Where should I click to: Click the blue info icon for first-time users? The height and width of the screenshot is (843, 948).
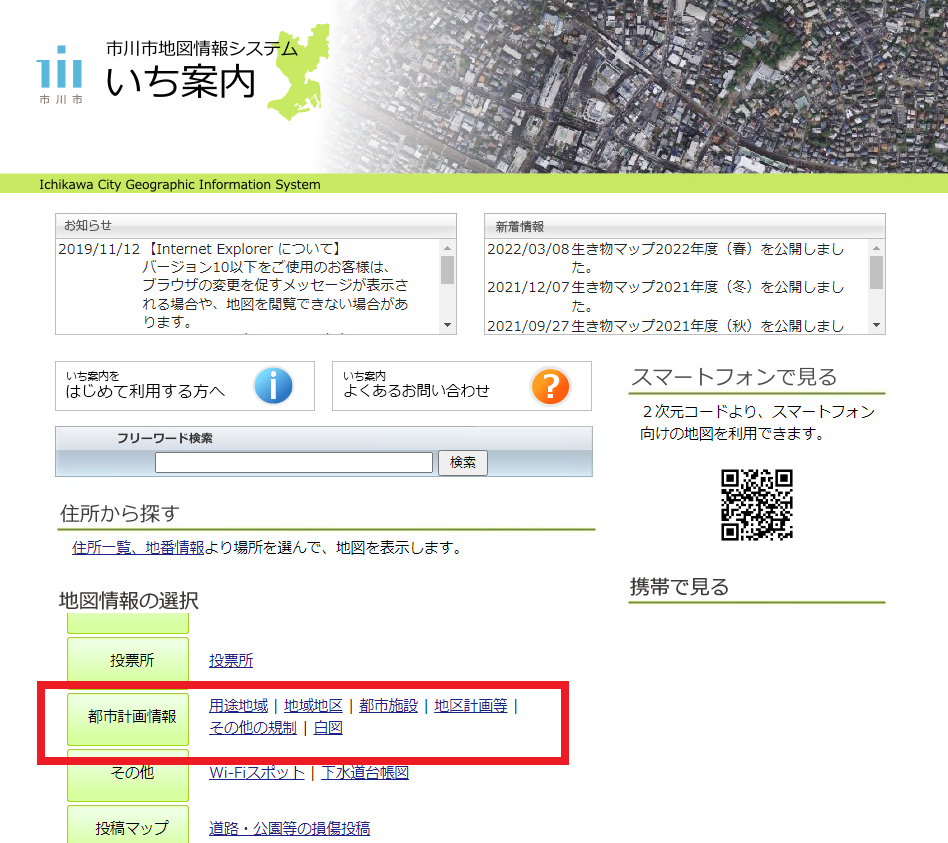point(273,386)
